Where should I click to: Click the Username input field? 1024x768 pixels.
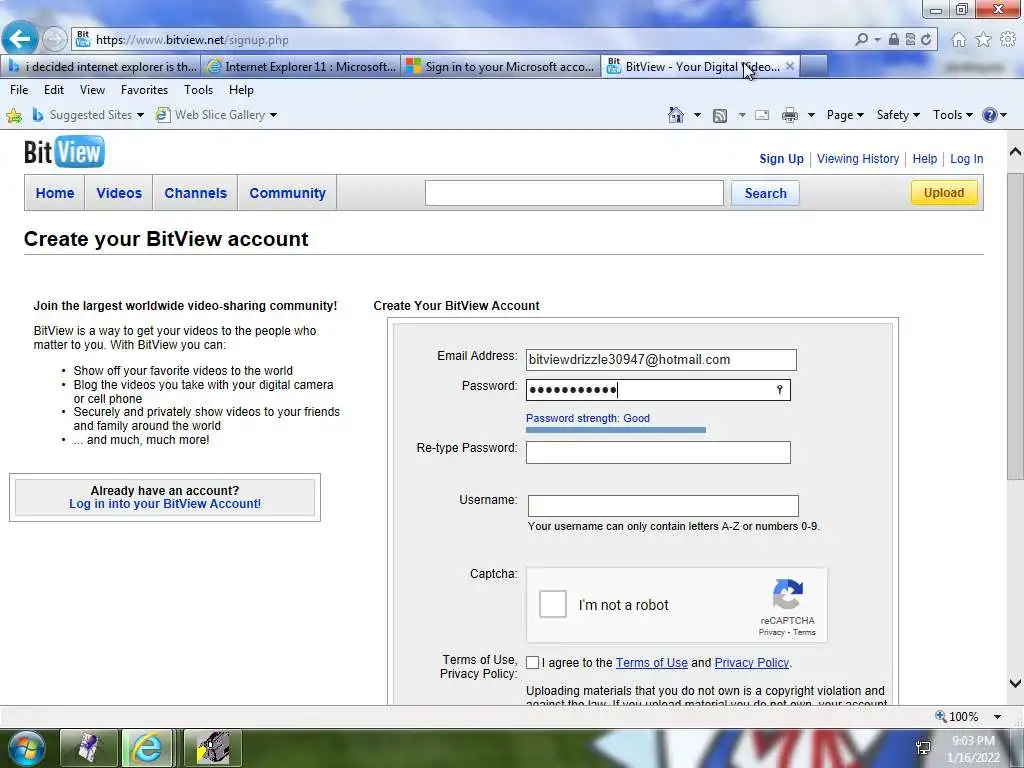tap(663, 505)
